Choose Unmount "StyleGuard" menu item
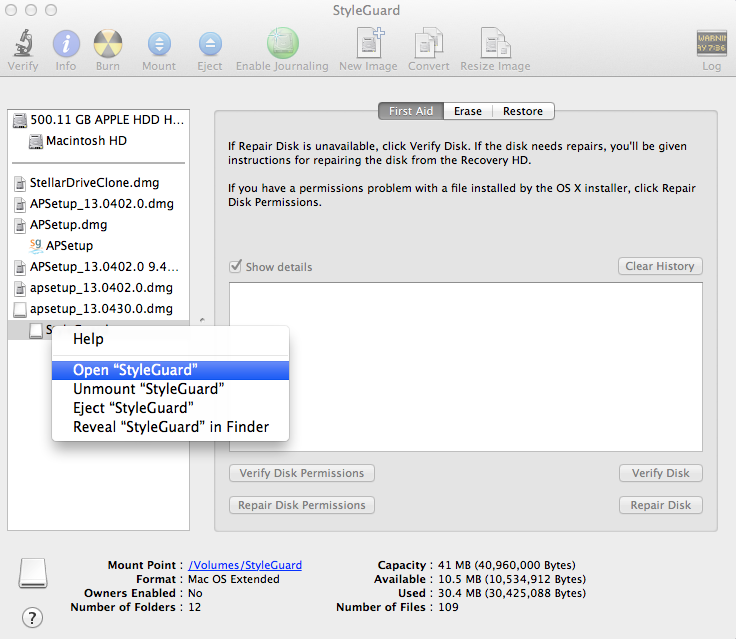Screen dimensions: 736x639 [x=170, y=389]
